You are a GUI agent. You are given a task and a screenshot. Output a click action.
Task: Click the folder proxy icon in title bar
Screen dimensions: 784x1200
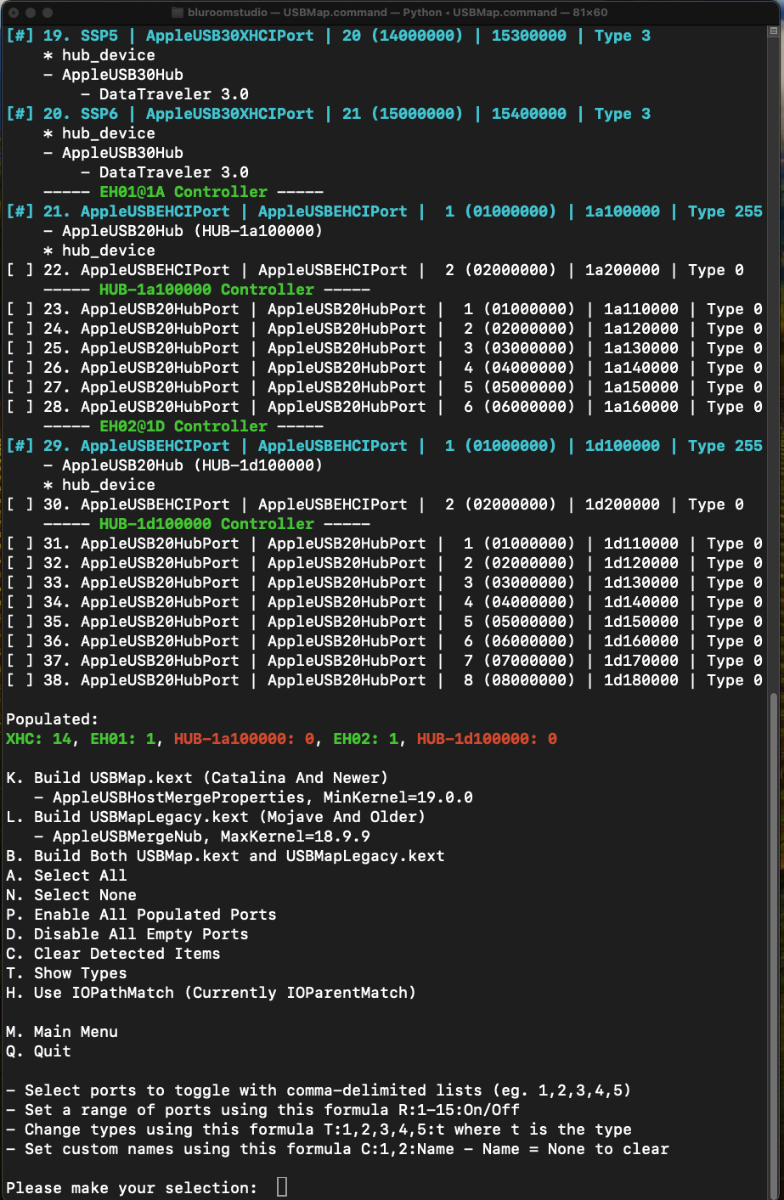(178, 12)
